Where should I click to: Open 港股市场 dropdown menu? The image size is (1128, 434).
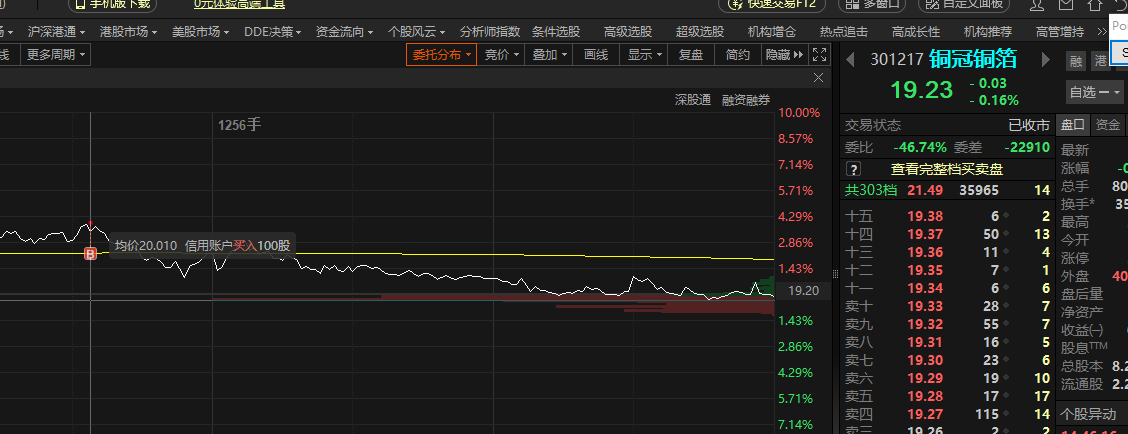[128, 32]
